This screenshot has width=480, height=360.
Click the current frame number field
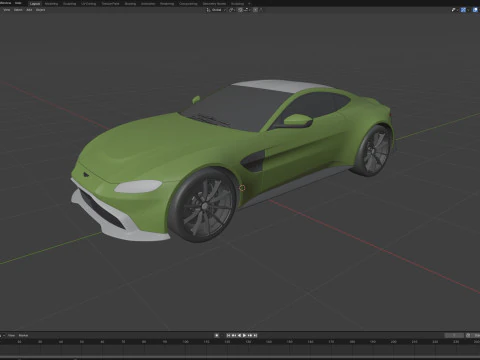[x=454, y=335]
